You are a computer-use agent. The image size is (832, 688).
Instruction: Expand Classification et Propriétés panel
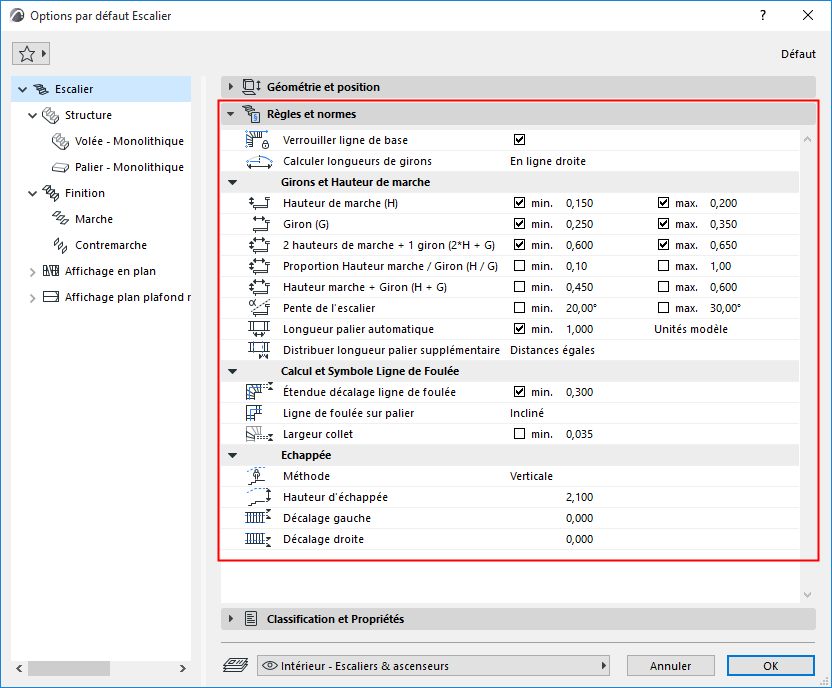coord(231,619)
